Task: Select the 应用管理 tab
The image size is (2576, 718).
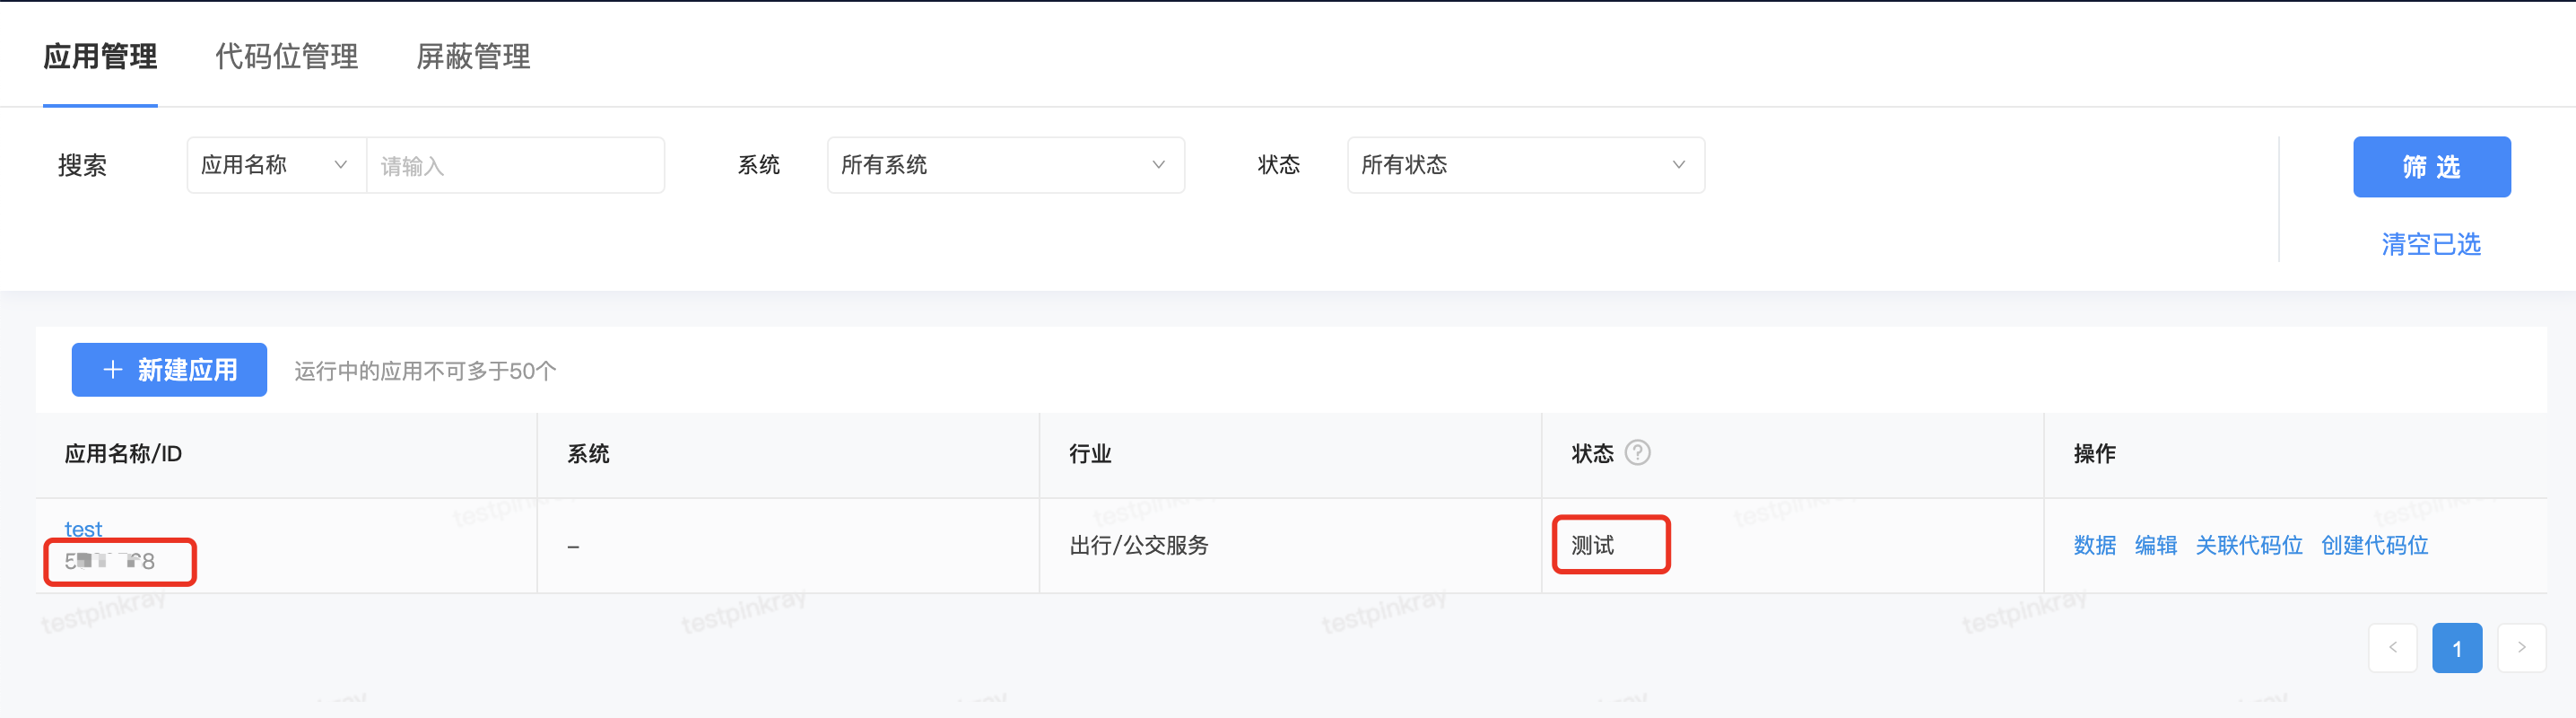Action: click(x=100, y=57)
